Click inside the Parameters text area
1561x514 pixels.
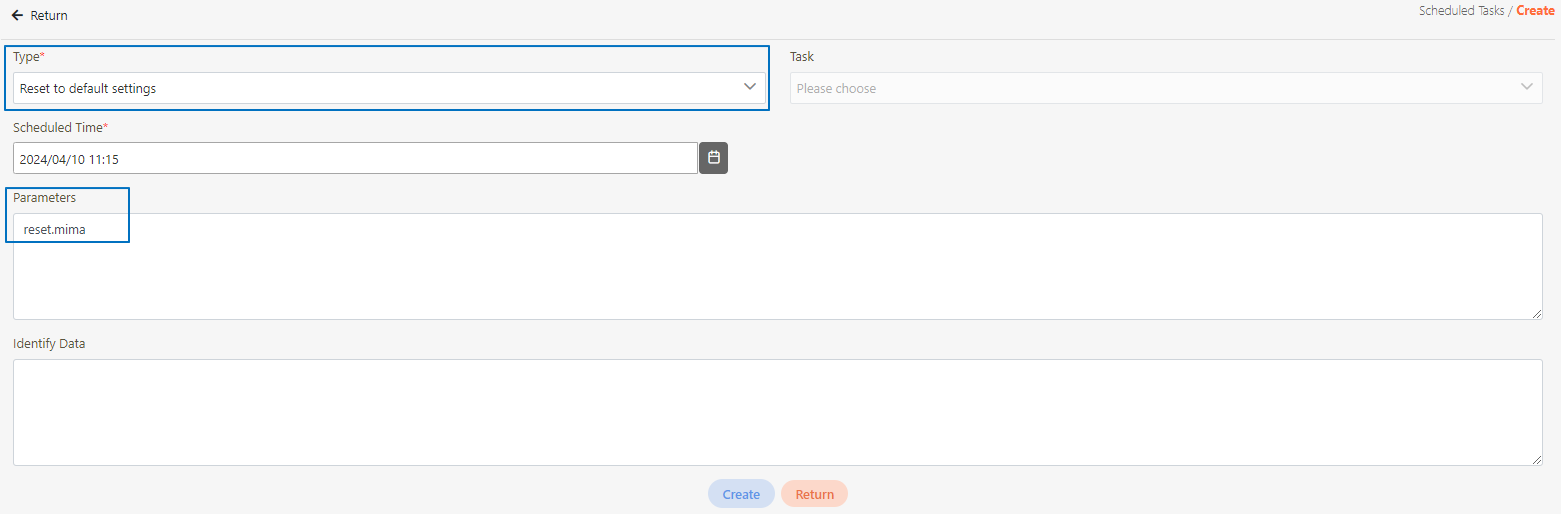(777, 270)
